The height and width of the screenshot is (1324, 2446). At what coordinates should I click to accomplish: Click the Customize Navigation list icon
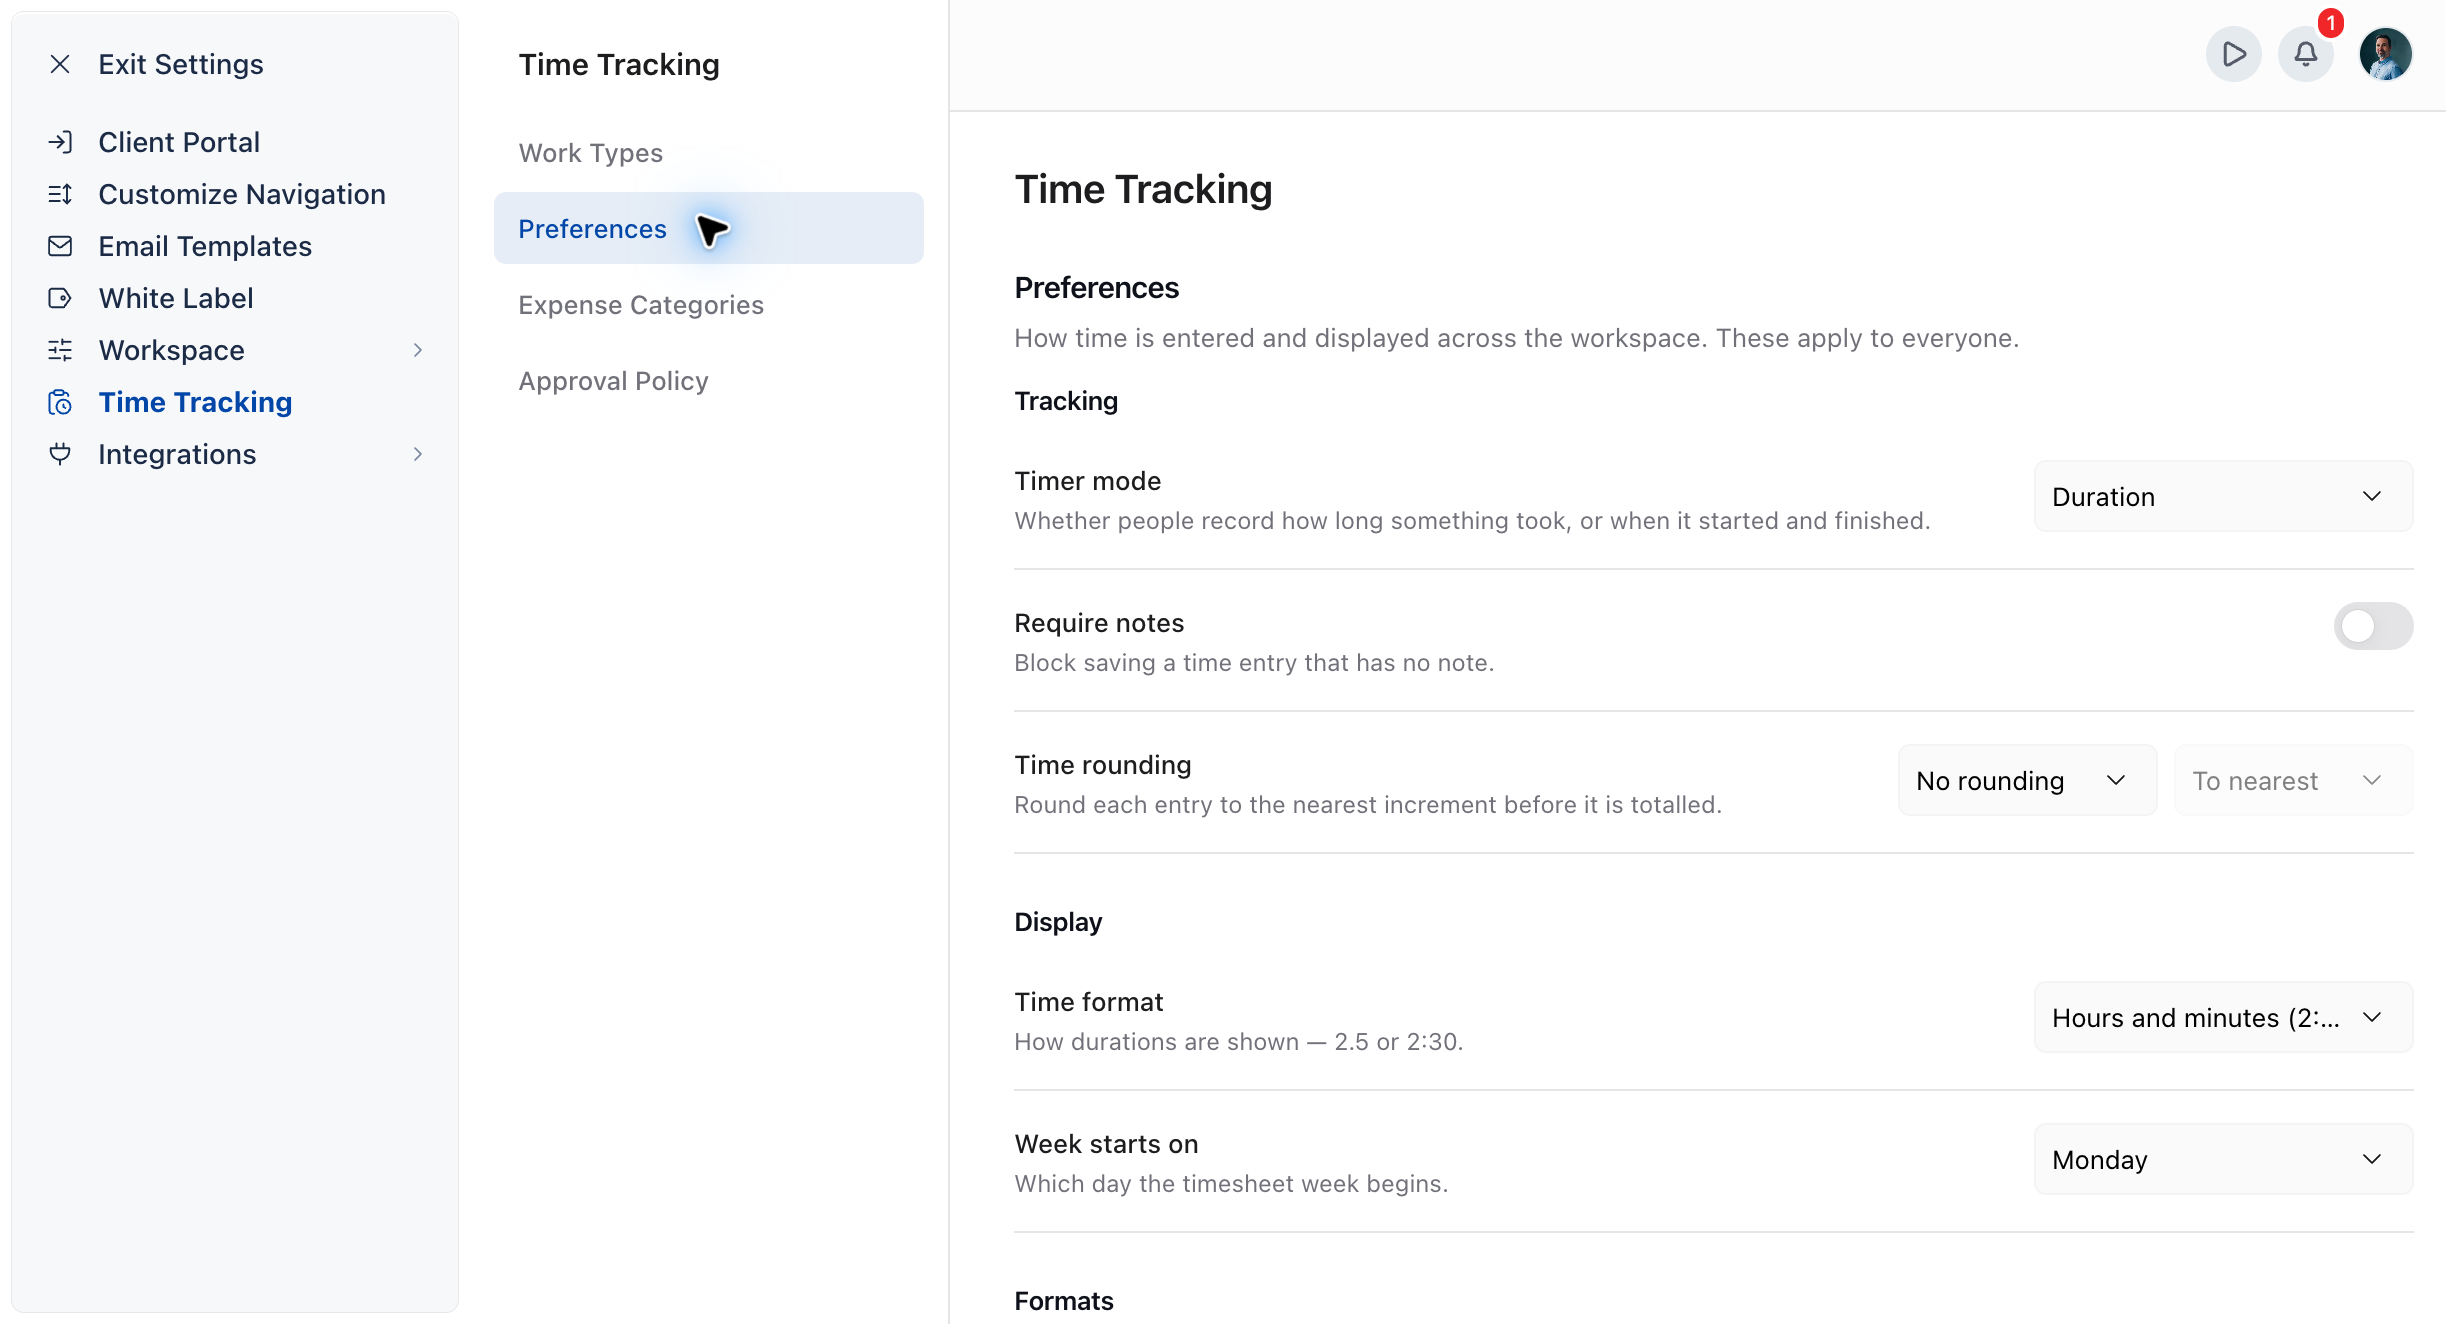pos(60,194)
